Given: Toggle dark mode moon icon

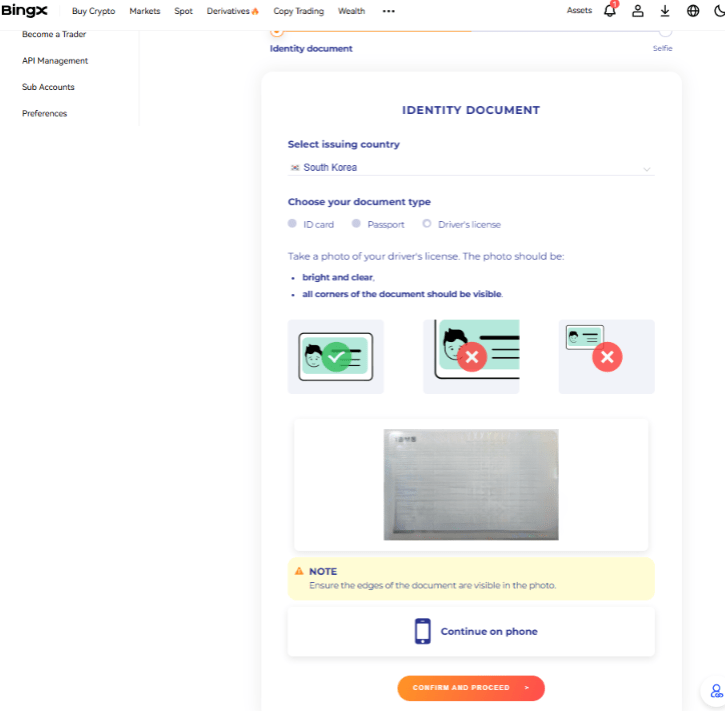Looking at the screenshot, I should 719,11.
